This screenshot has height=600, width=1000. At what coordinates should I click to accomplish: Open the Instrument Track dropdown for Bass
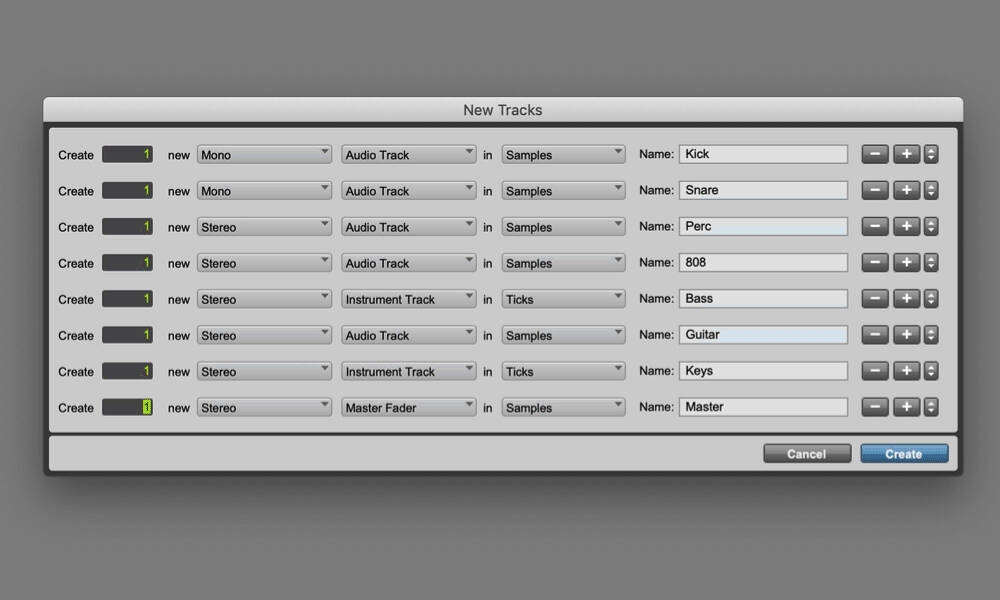pyautogui.click(x=408, y=299)
